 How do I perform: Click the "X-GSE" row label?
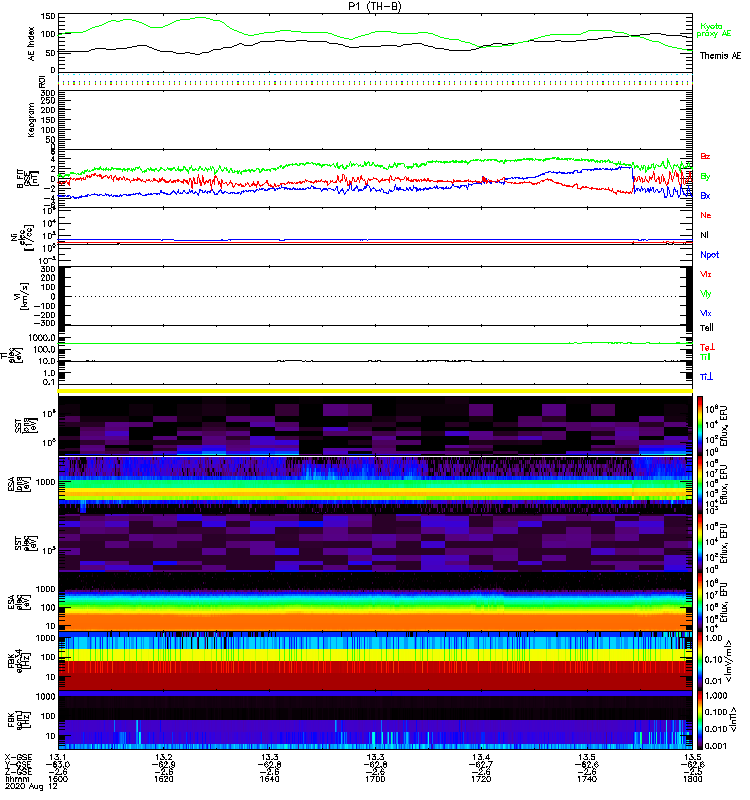(17, 757)
